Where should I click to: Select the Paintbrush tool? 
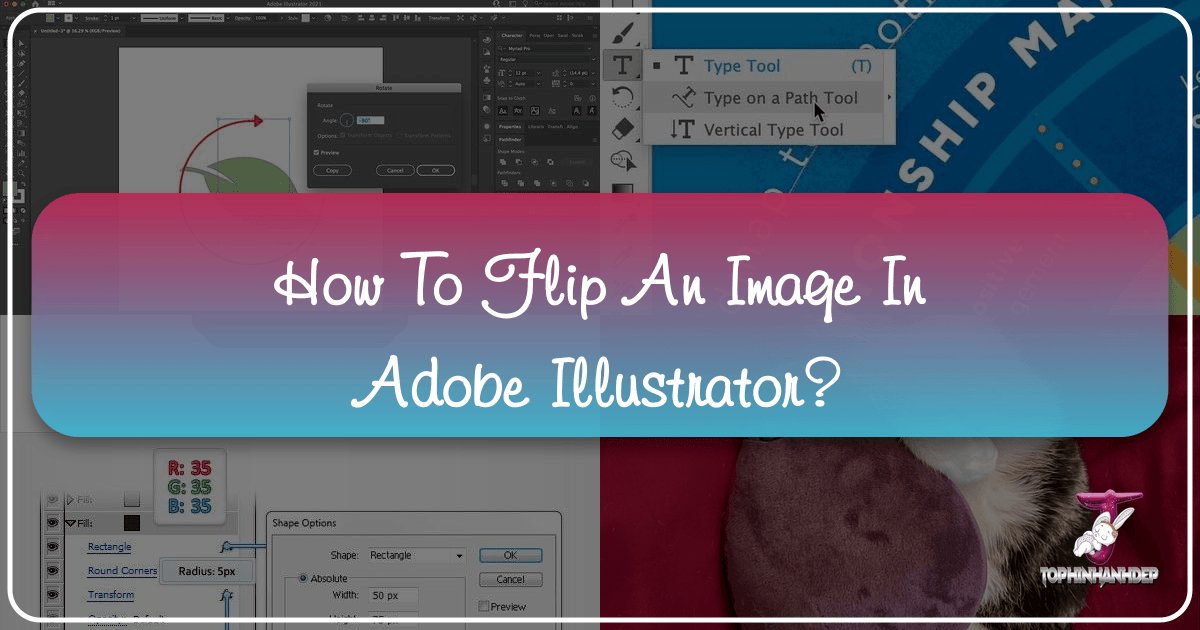(x=621, y=33)
